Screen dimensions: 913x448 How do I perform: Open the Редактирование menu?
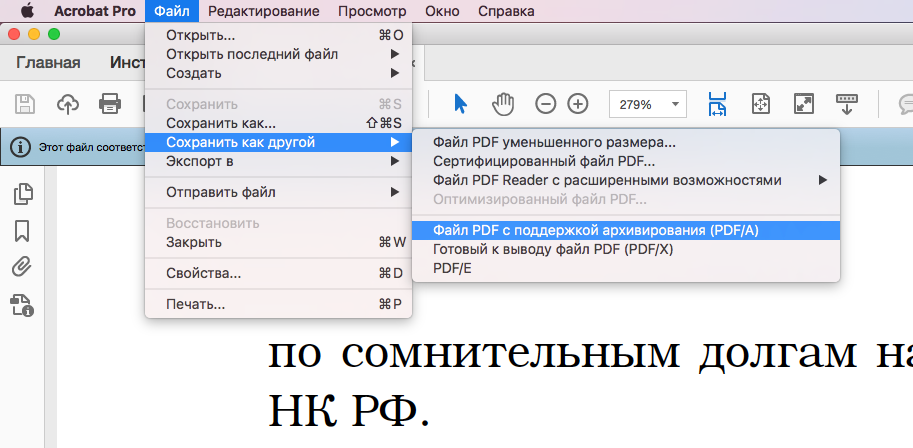pos(264,10)
